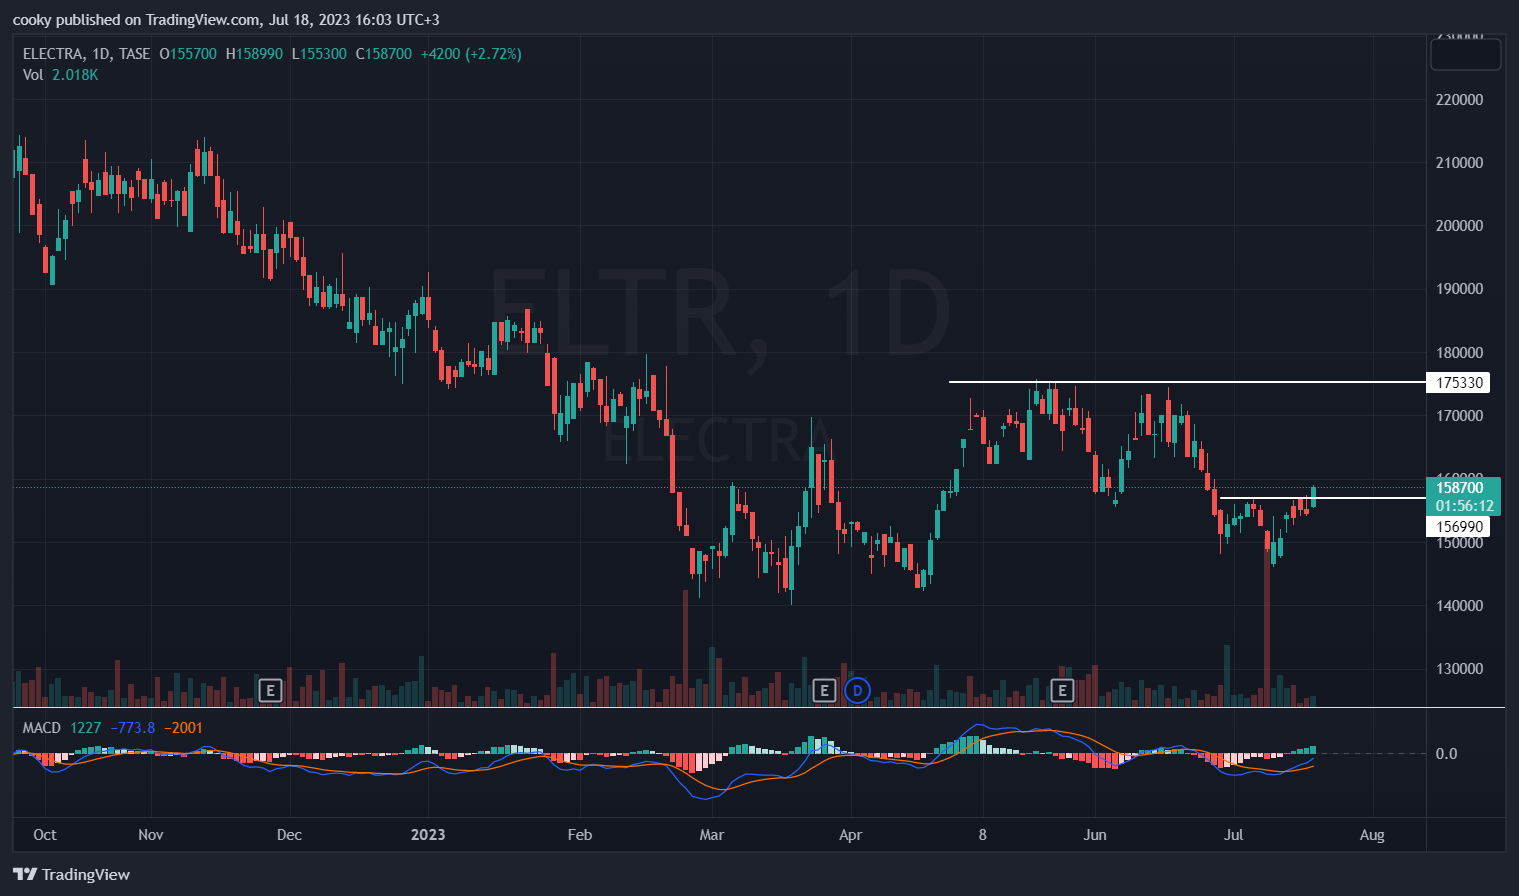
Task: Click the MACD line value −773.8
Action: click(x=133, y=728)
